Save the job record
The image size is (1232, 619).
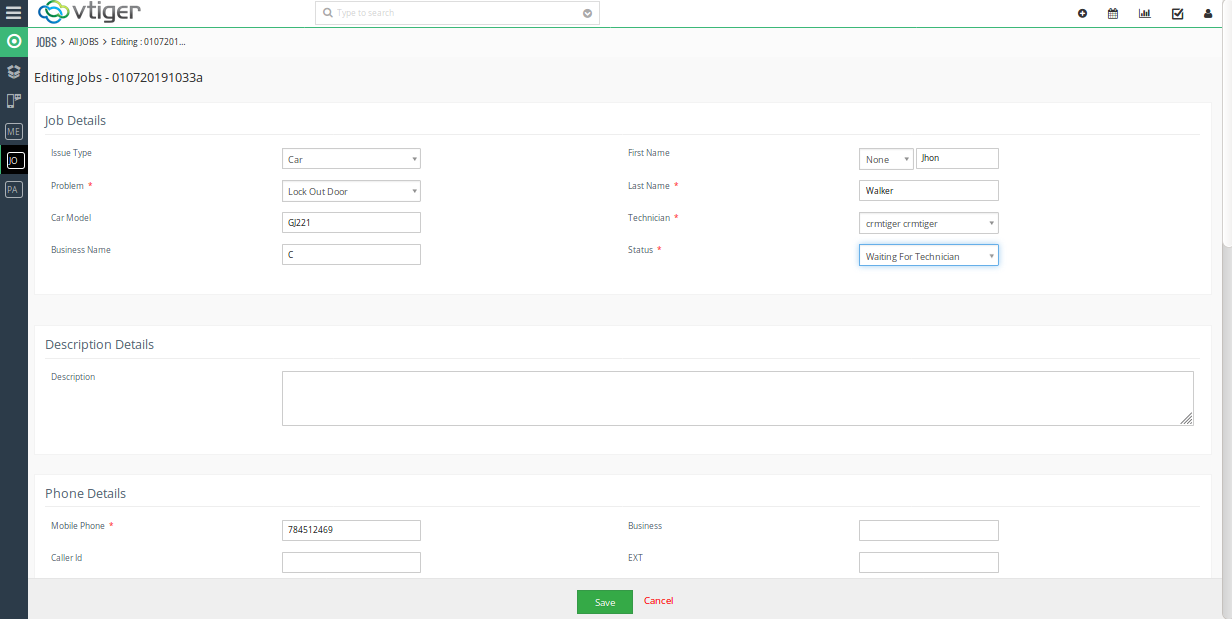click(x=605, y=602)
